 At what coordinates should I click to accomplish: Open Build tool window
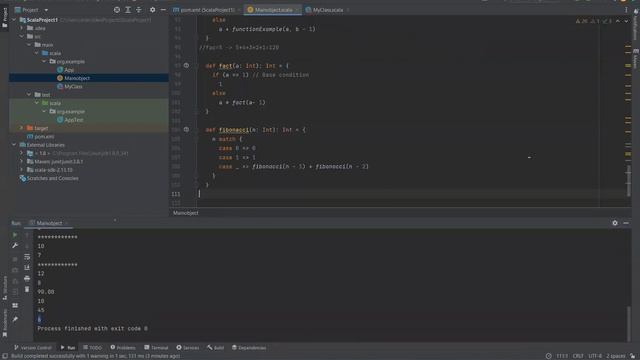(x=216, y=348)
